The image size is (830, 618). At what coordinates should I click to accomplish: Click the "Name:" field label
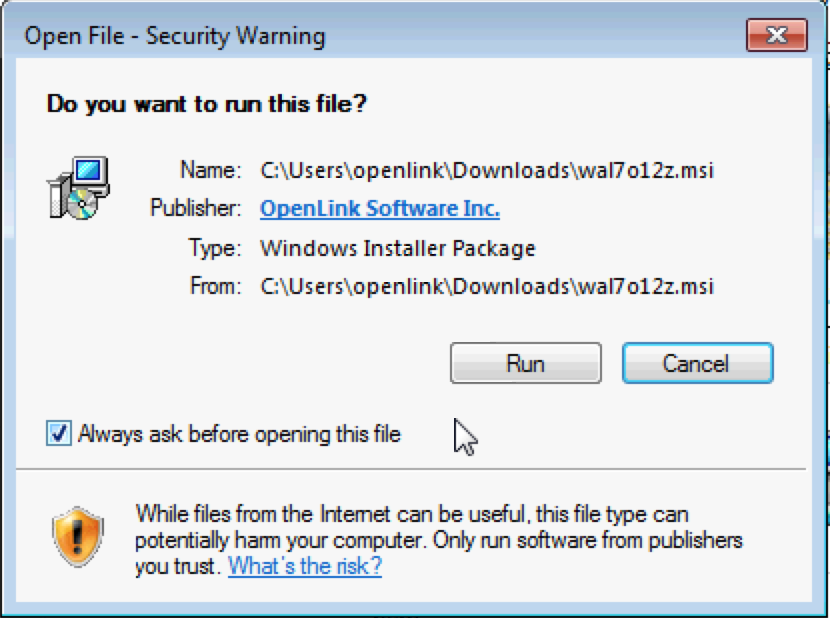(x=210, y=169)
